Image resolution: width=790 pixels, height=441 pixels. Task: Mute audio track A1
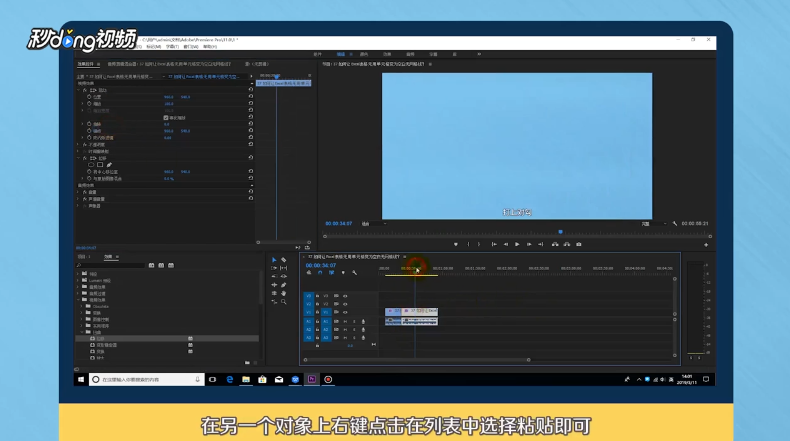click(x=345, y=322)
